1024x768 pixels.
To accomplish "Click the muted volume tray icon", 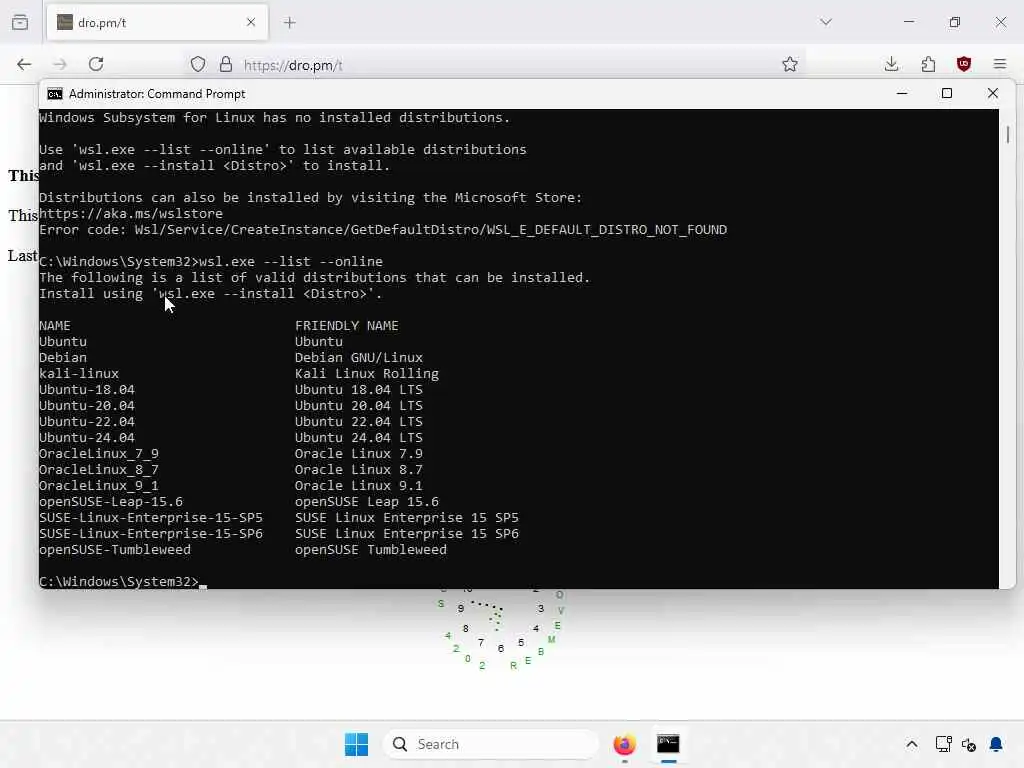I will 968,744.
